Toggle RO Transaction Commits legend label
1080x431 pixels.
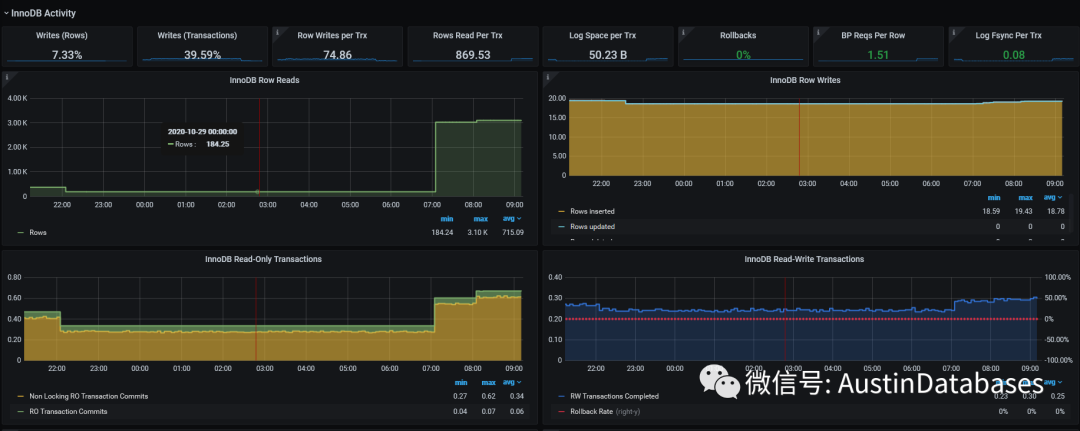point(68,411)
